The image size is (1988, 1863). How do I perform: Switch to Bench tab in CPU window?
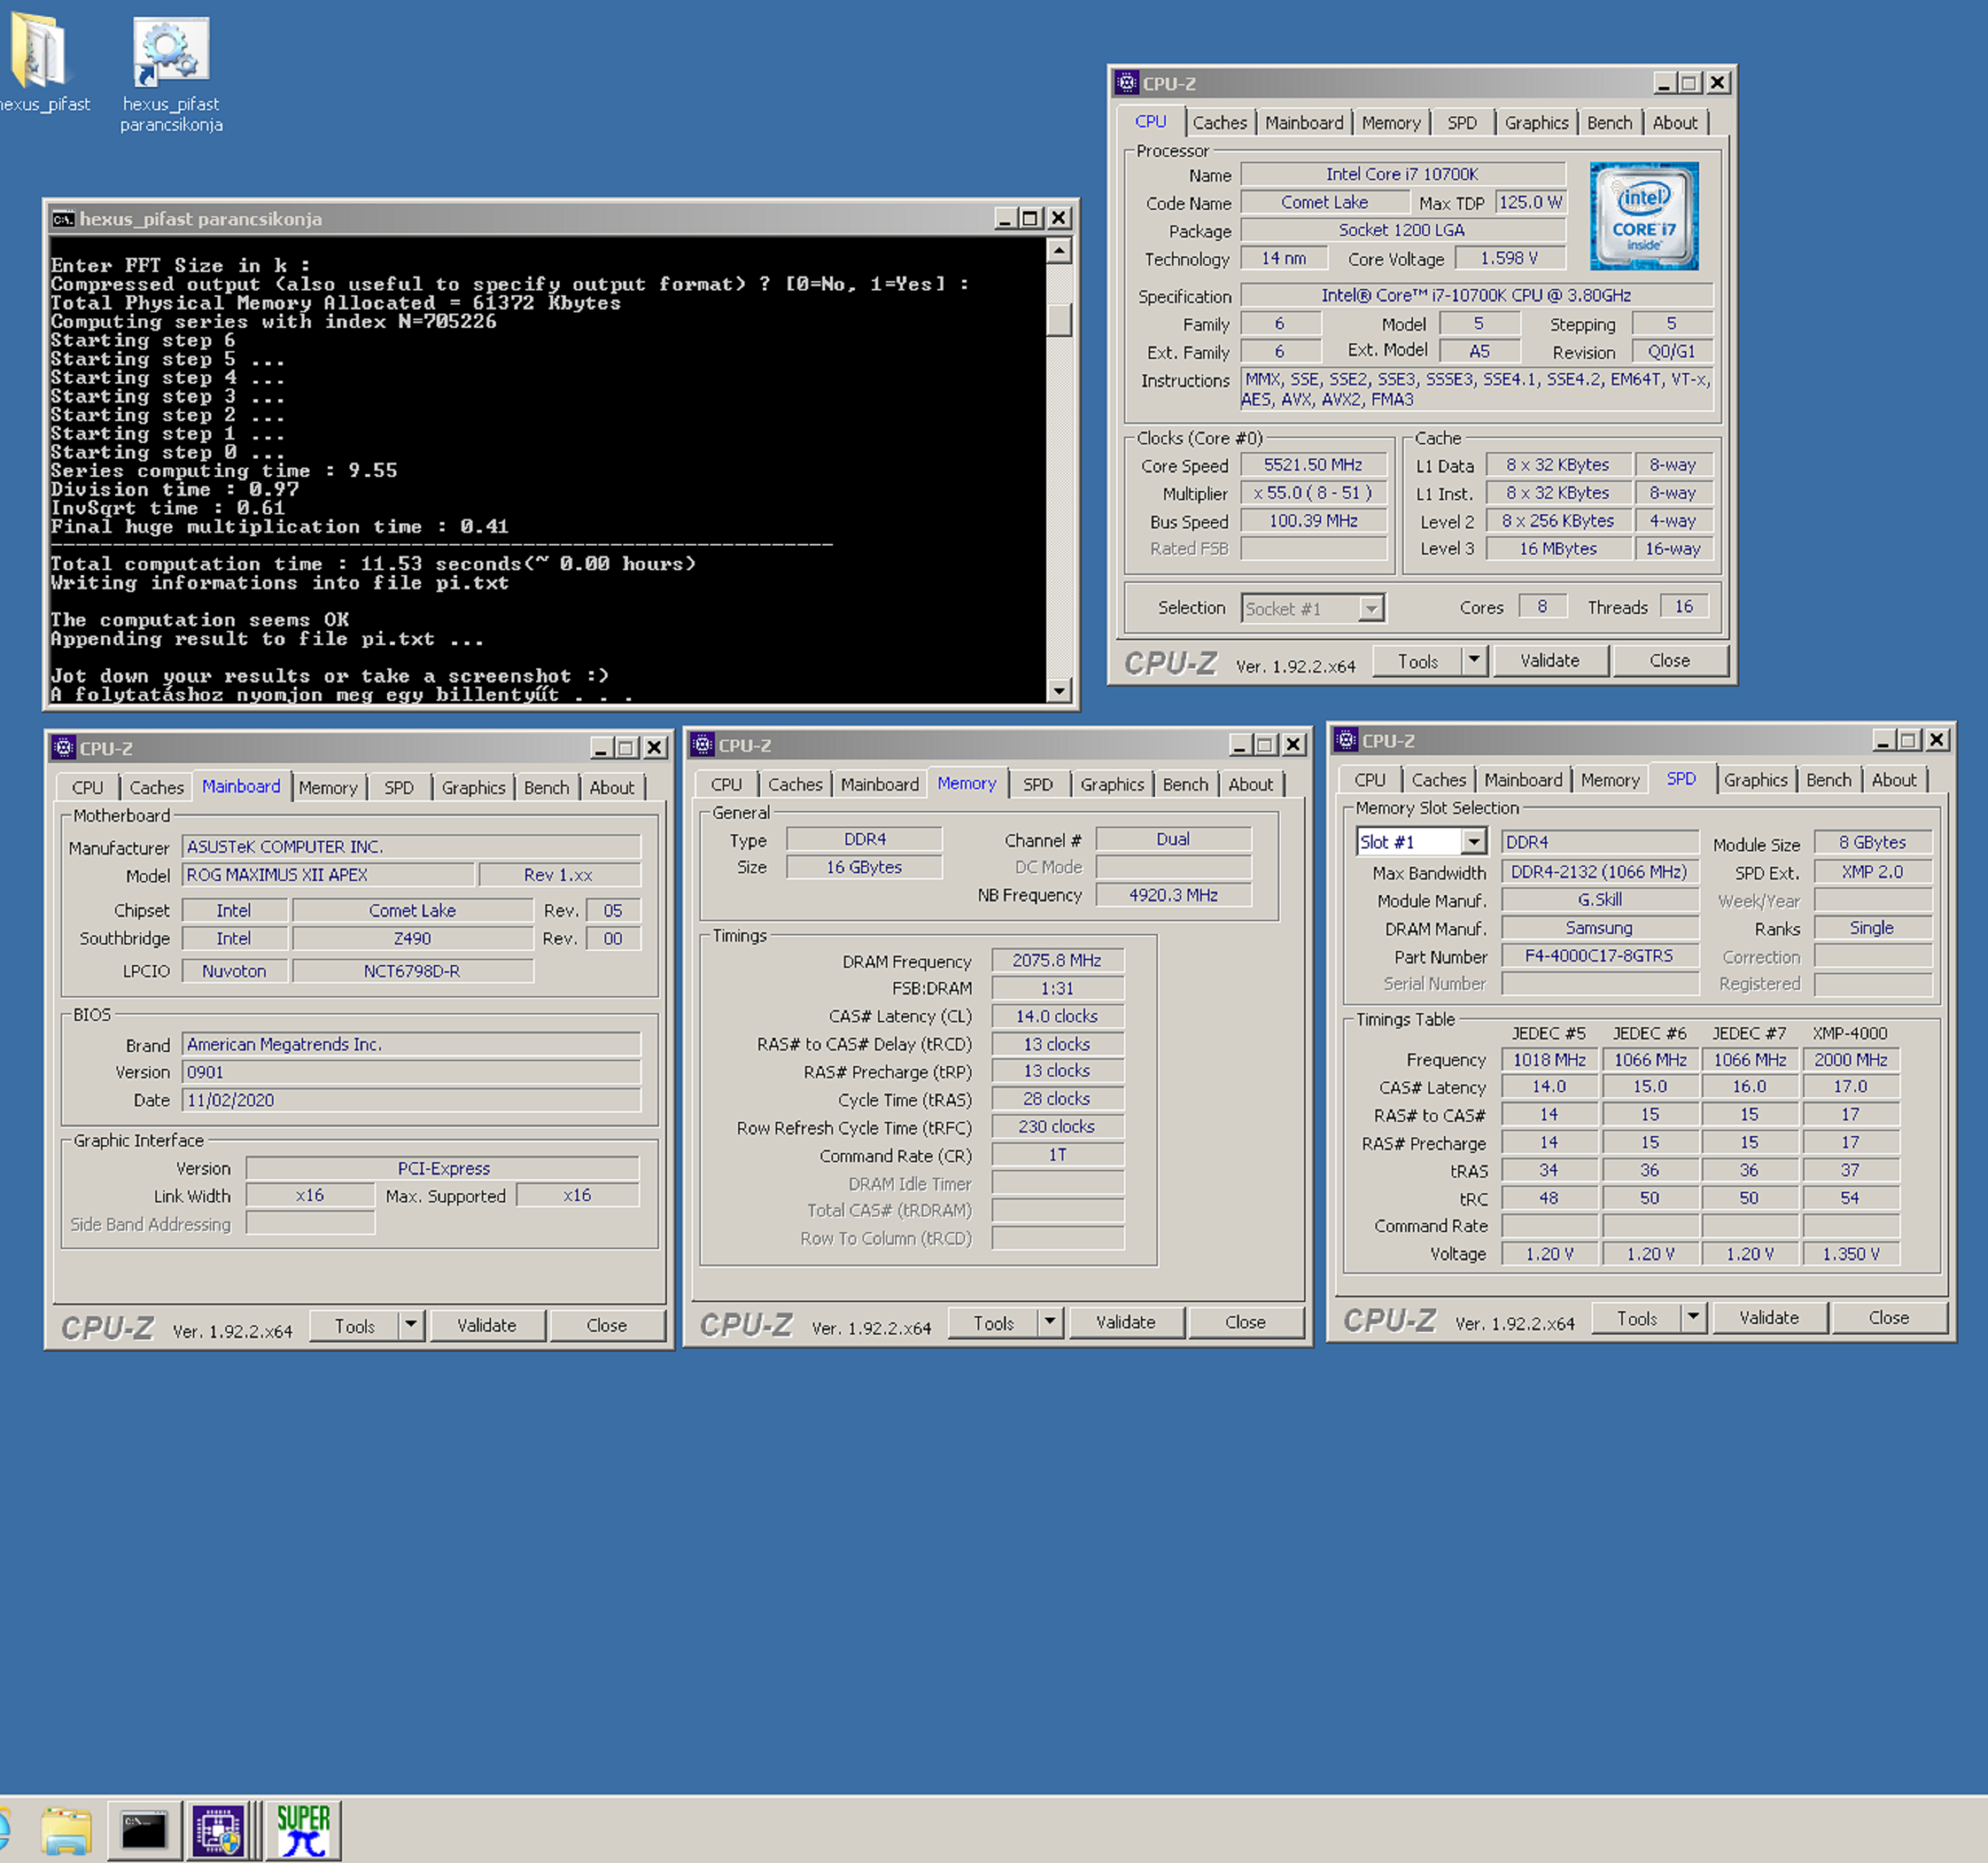[1609, 123]
